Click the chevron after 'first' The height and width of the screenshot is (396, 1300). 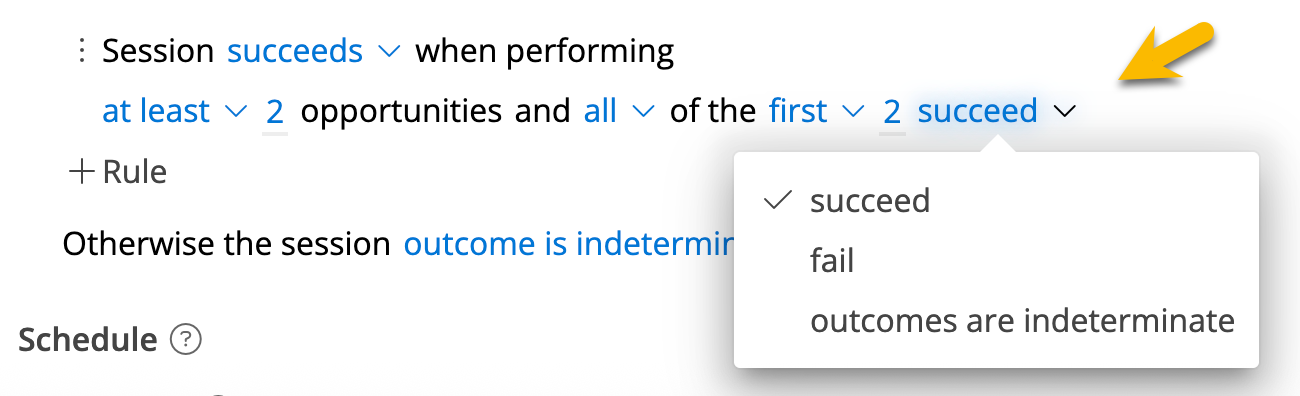(853, 111)
